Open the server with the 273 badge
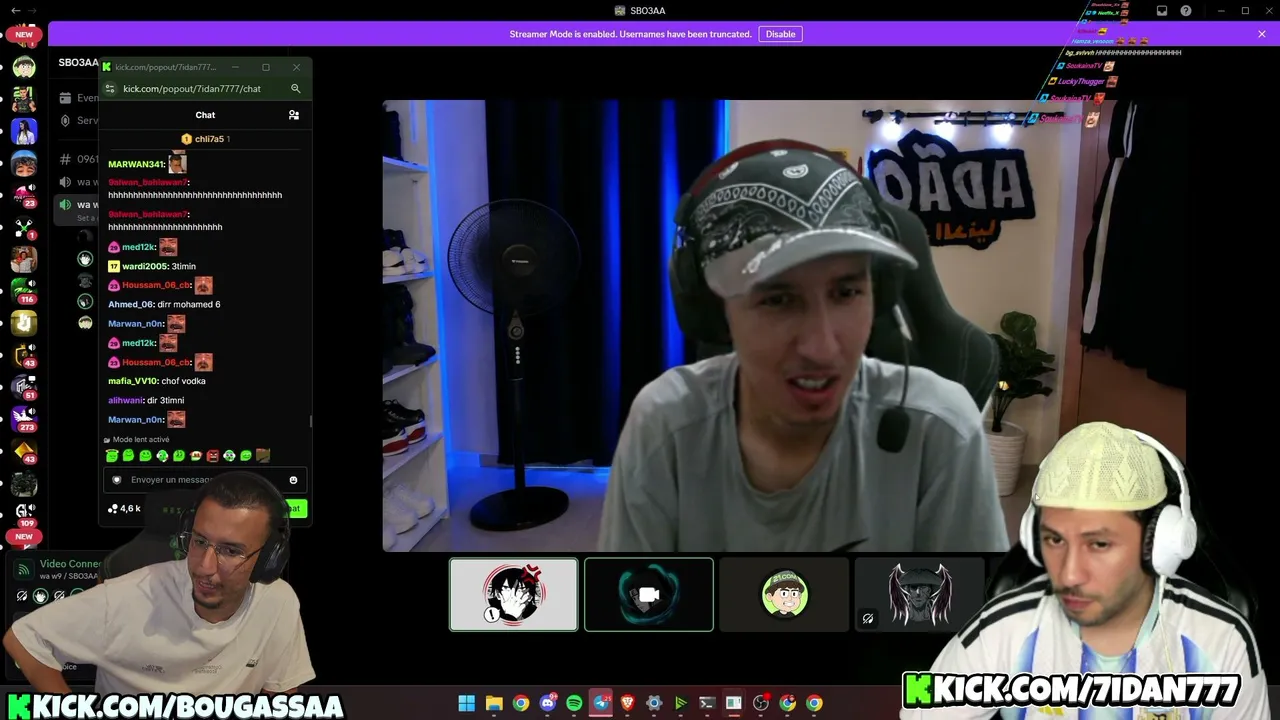1280x720 pixels. click(x=24, y=418)
